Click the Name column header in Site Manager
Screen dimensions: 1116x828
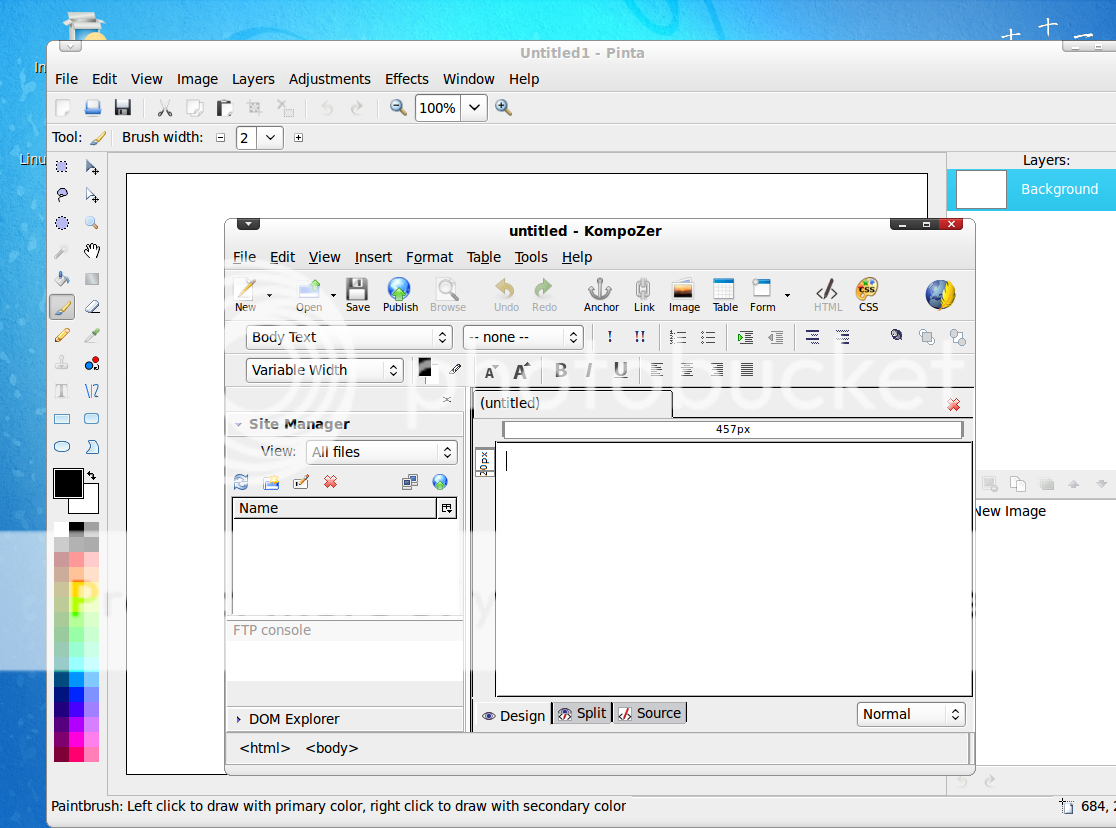coord(335,508)
